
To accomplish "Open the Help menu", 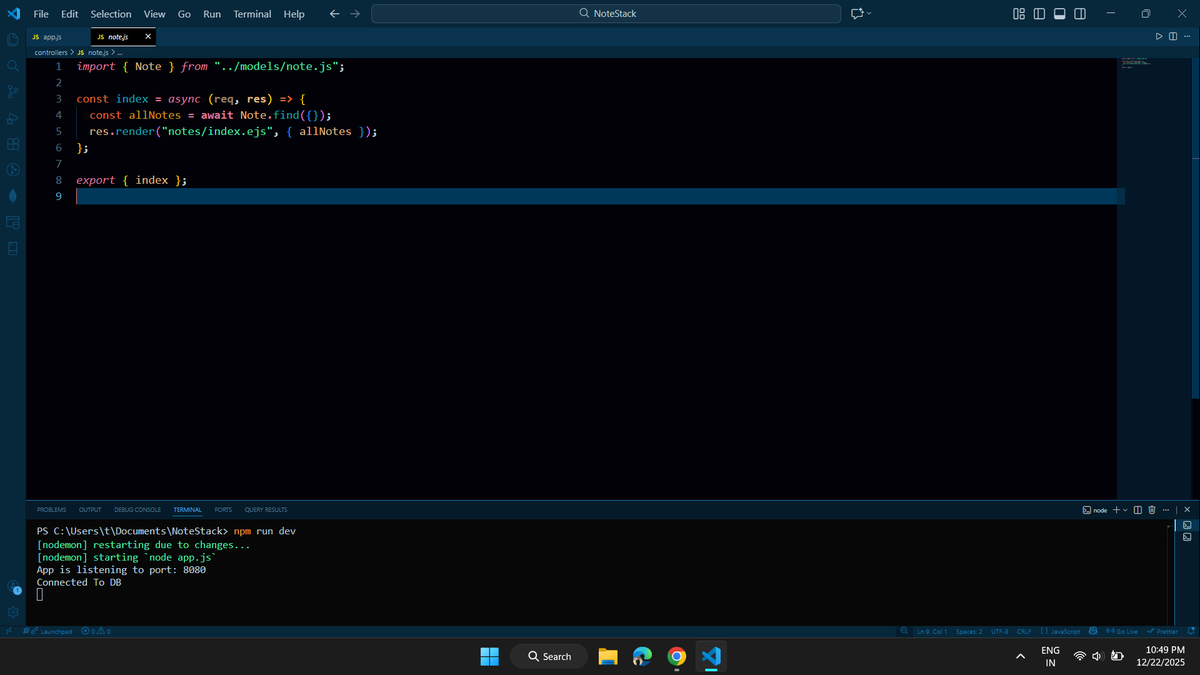I will pyautogui.click(x=294, y=13).
